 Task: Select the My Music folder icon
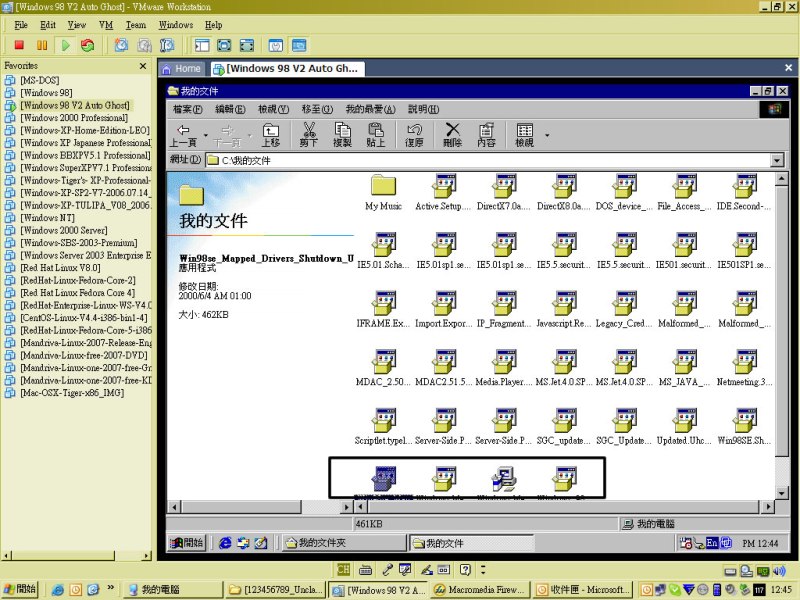click(384, 192)
